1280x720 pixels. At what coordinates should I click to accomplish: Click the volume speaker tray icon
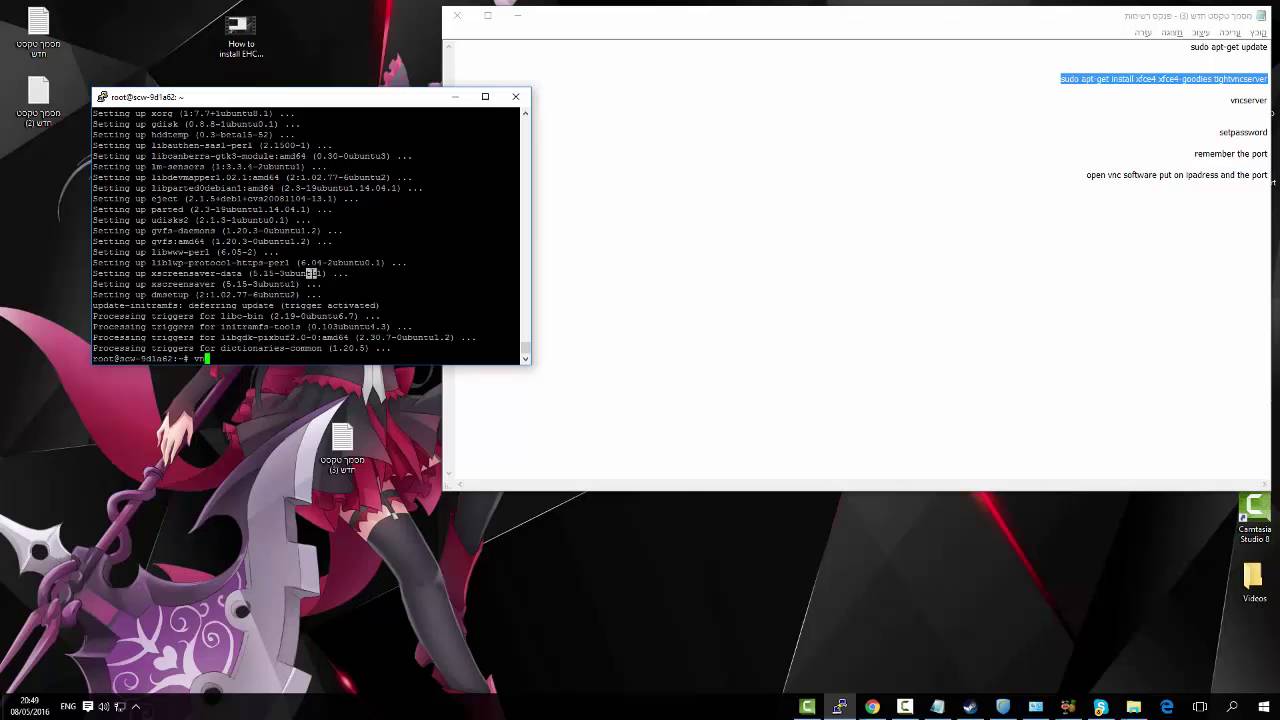click(104, 707)
